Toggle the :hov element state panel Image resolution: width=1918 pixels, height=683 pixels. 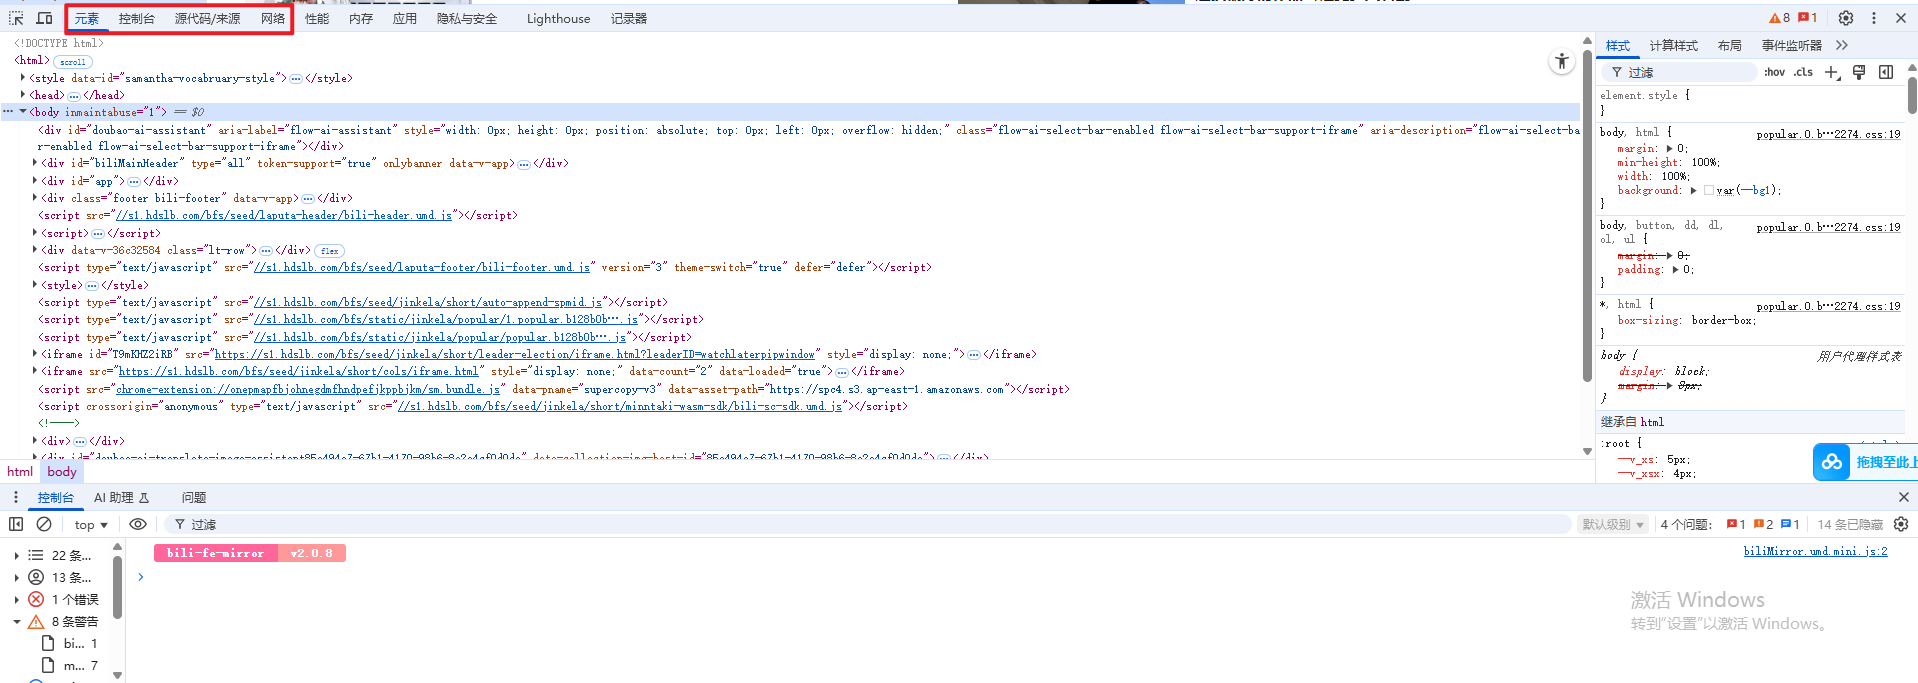pos(1774,72)
